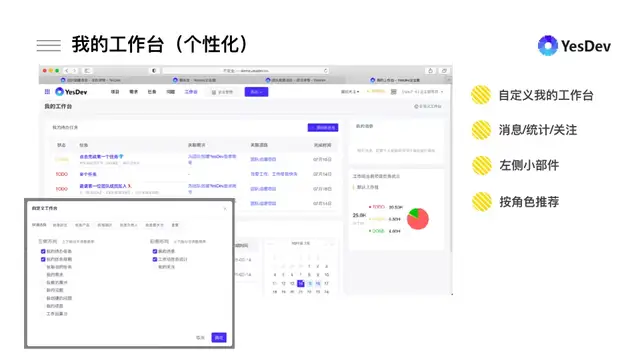This screenshot has height=360, width=640.
Task: Open the 工作台 menu in the top navigation
Action: point(191,92)
